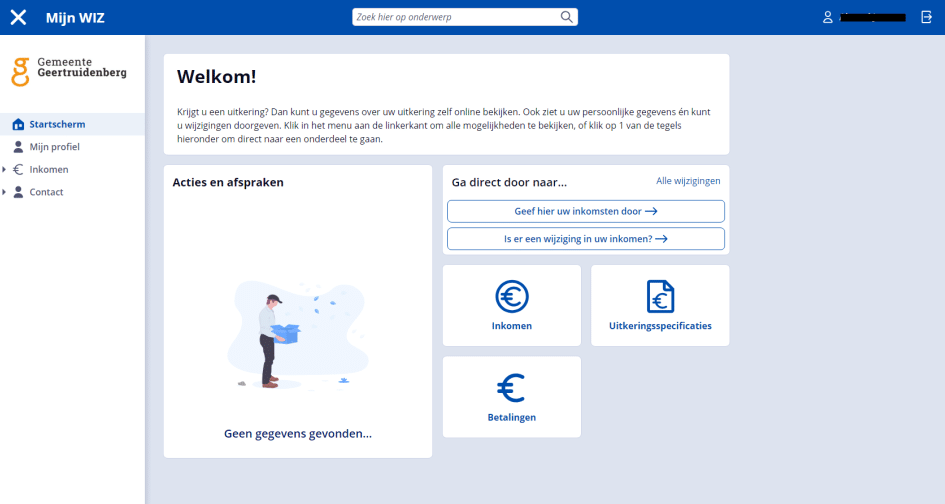
Task: Click Geef hier uw inkomsten door
Action: [x=586, y=211]
